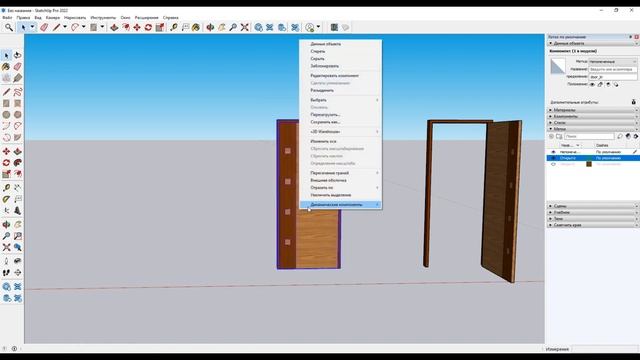The width and height of the screenshot is (640, 360).
Task: Select the Eraser tool in top toolbar
Action: (44, 27)
